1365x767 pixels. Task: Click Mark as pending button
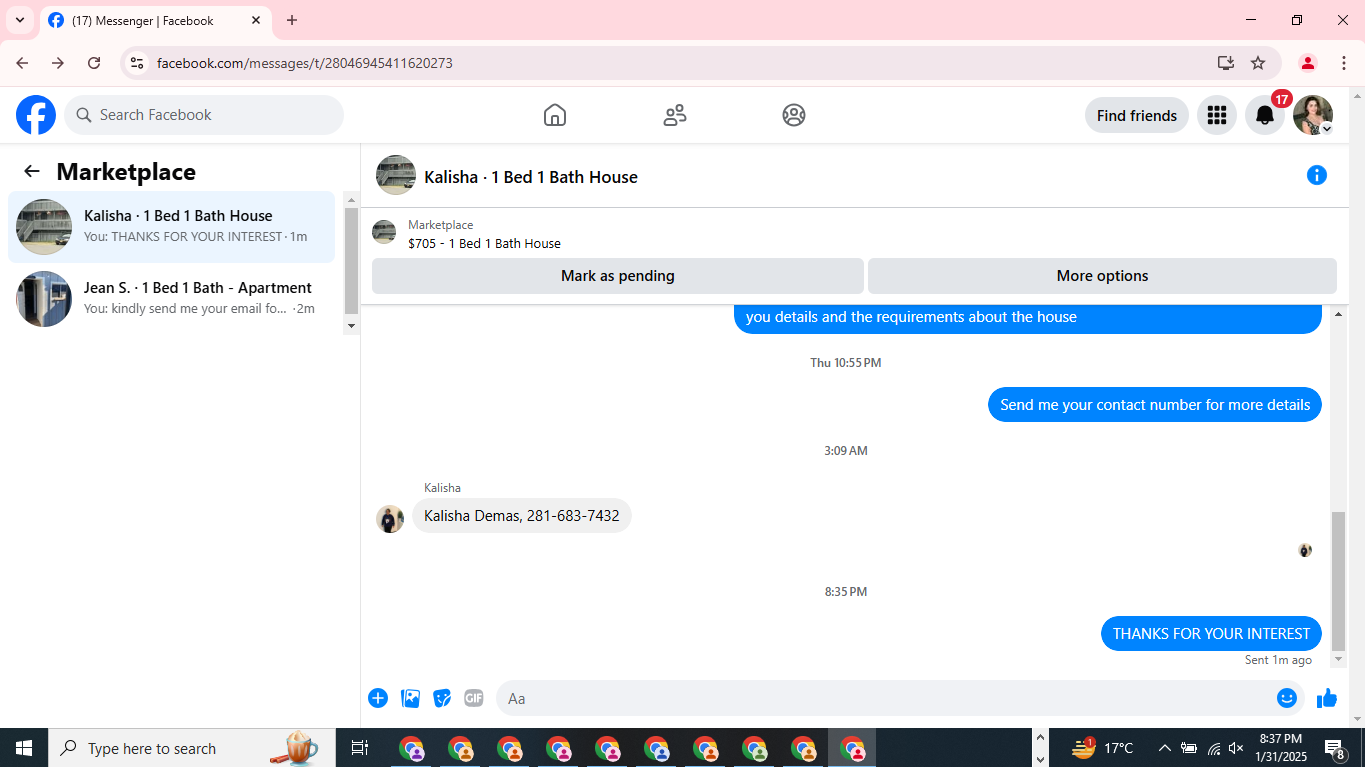618,276
